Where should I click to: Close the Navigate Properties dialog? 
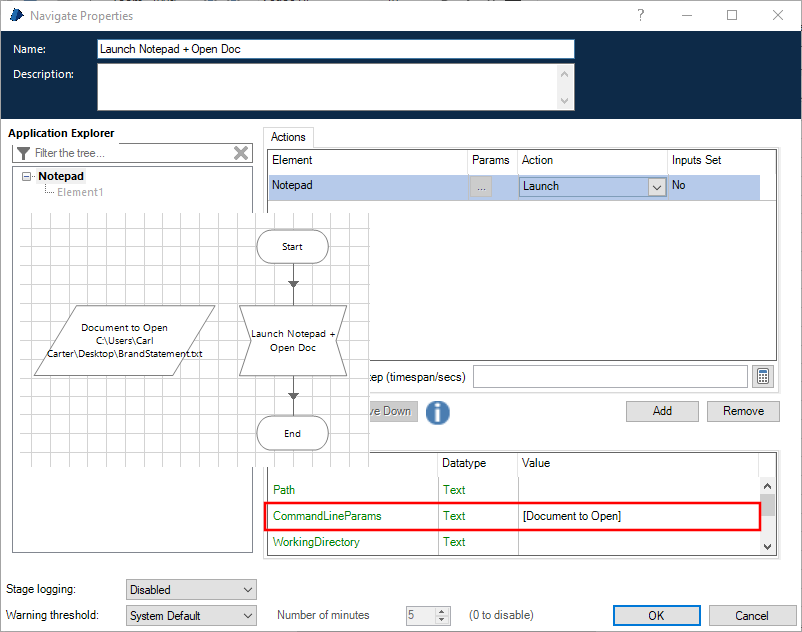(777, 15)
